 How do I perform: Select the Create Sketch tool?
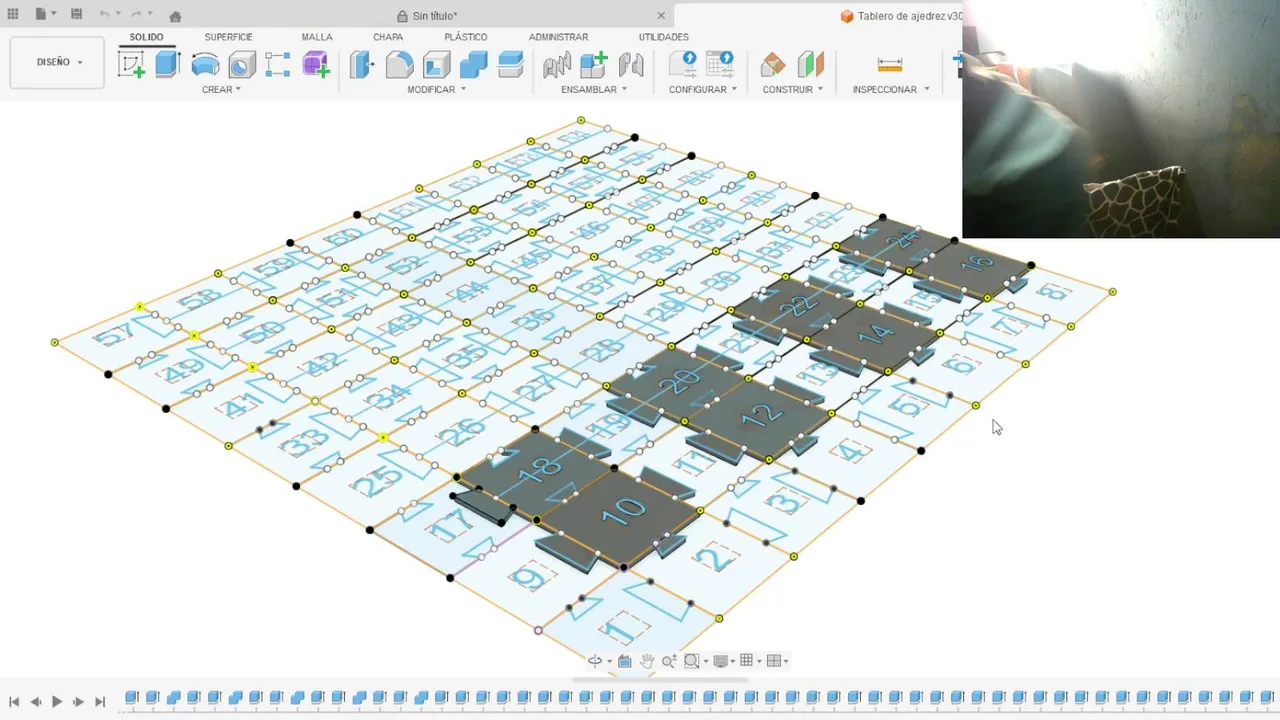(x=131, y=65)
